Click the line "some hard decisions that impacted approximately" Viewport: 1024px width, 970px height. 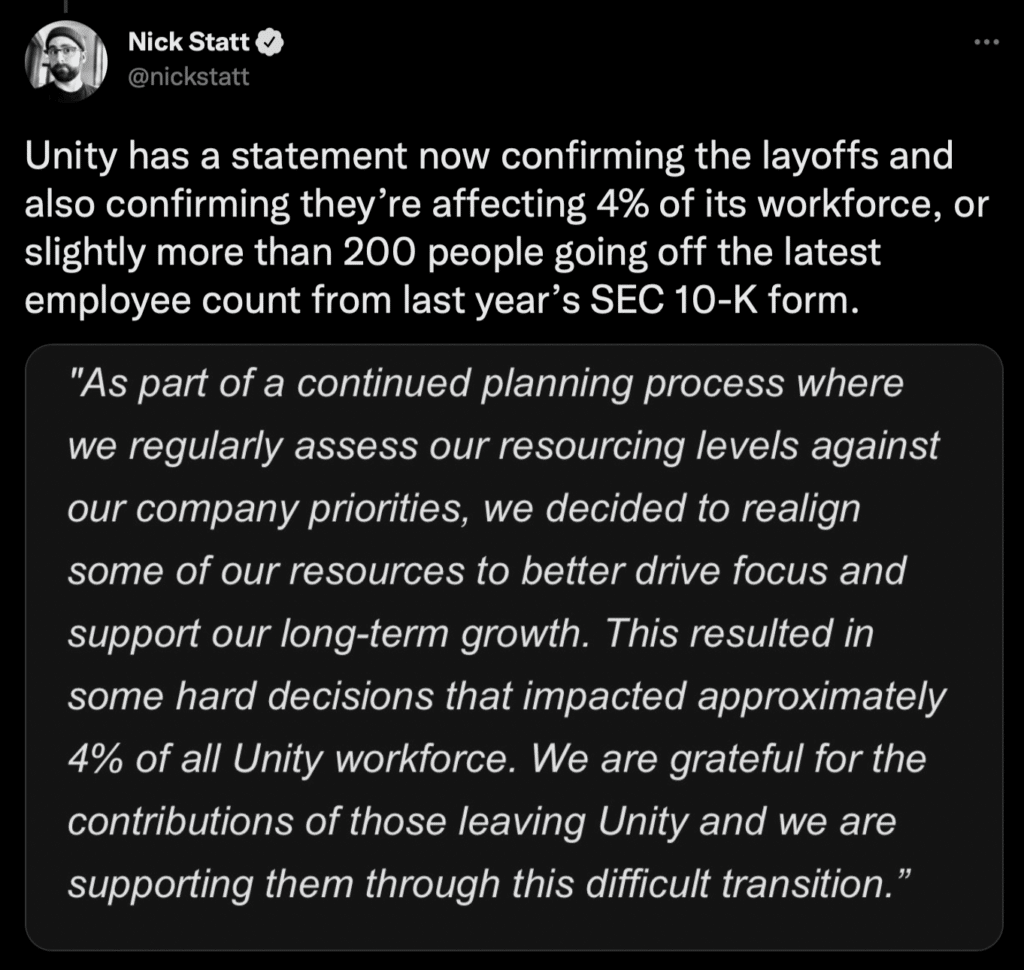pyautogui.click(x=507, y=697)
